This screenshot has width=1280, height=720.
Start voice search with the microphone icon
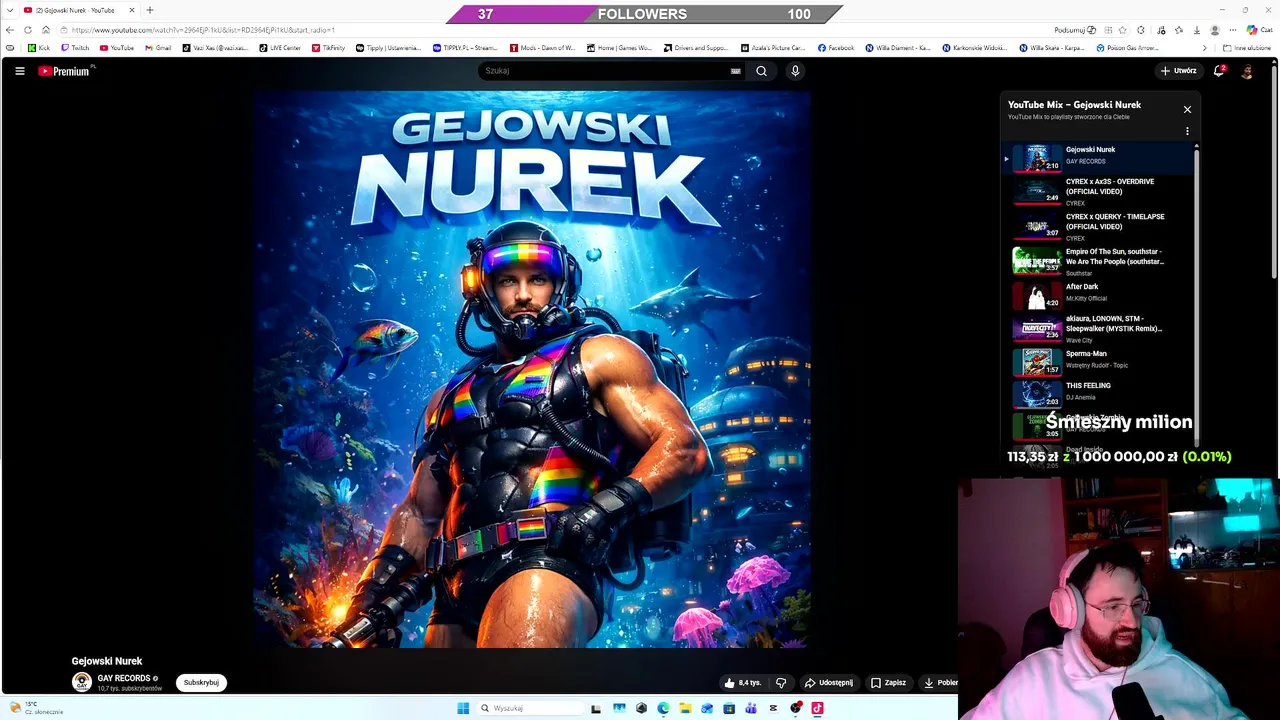point(795,71)
